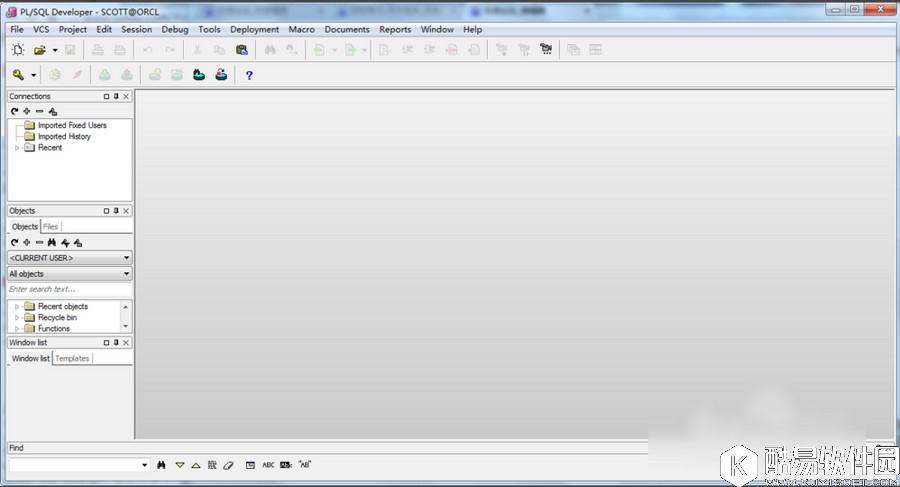Click the active Explain Plan icon in the top toolbar
Screen dimensions: 900x487
pos(546,50)
